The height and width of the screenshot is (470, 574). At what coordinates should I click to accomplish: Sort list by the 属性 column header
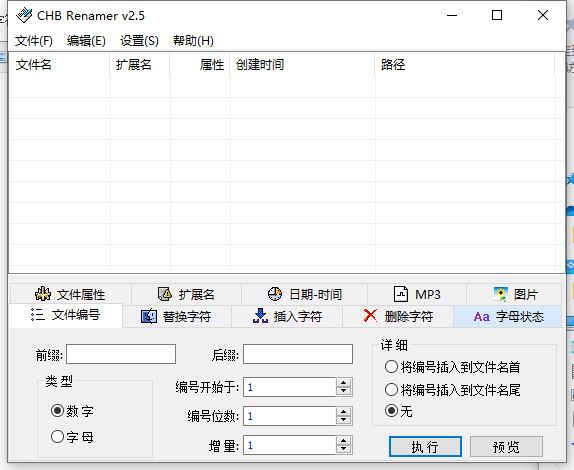[200, 65]
